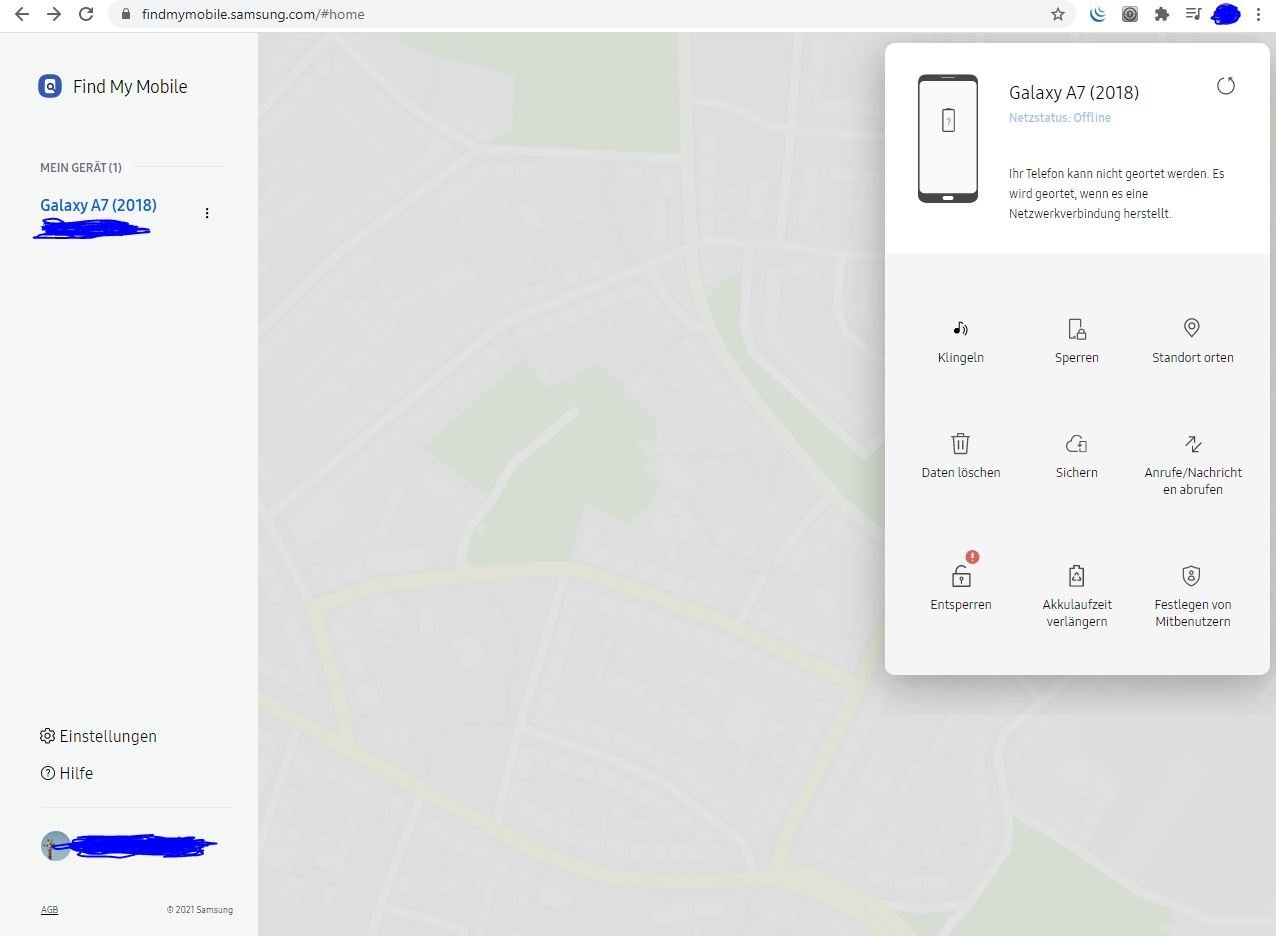The width and height of the screenshot is (1276, 936).
Task: Click the Klingeln label
Action: [961, 357]
